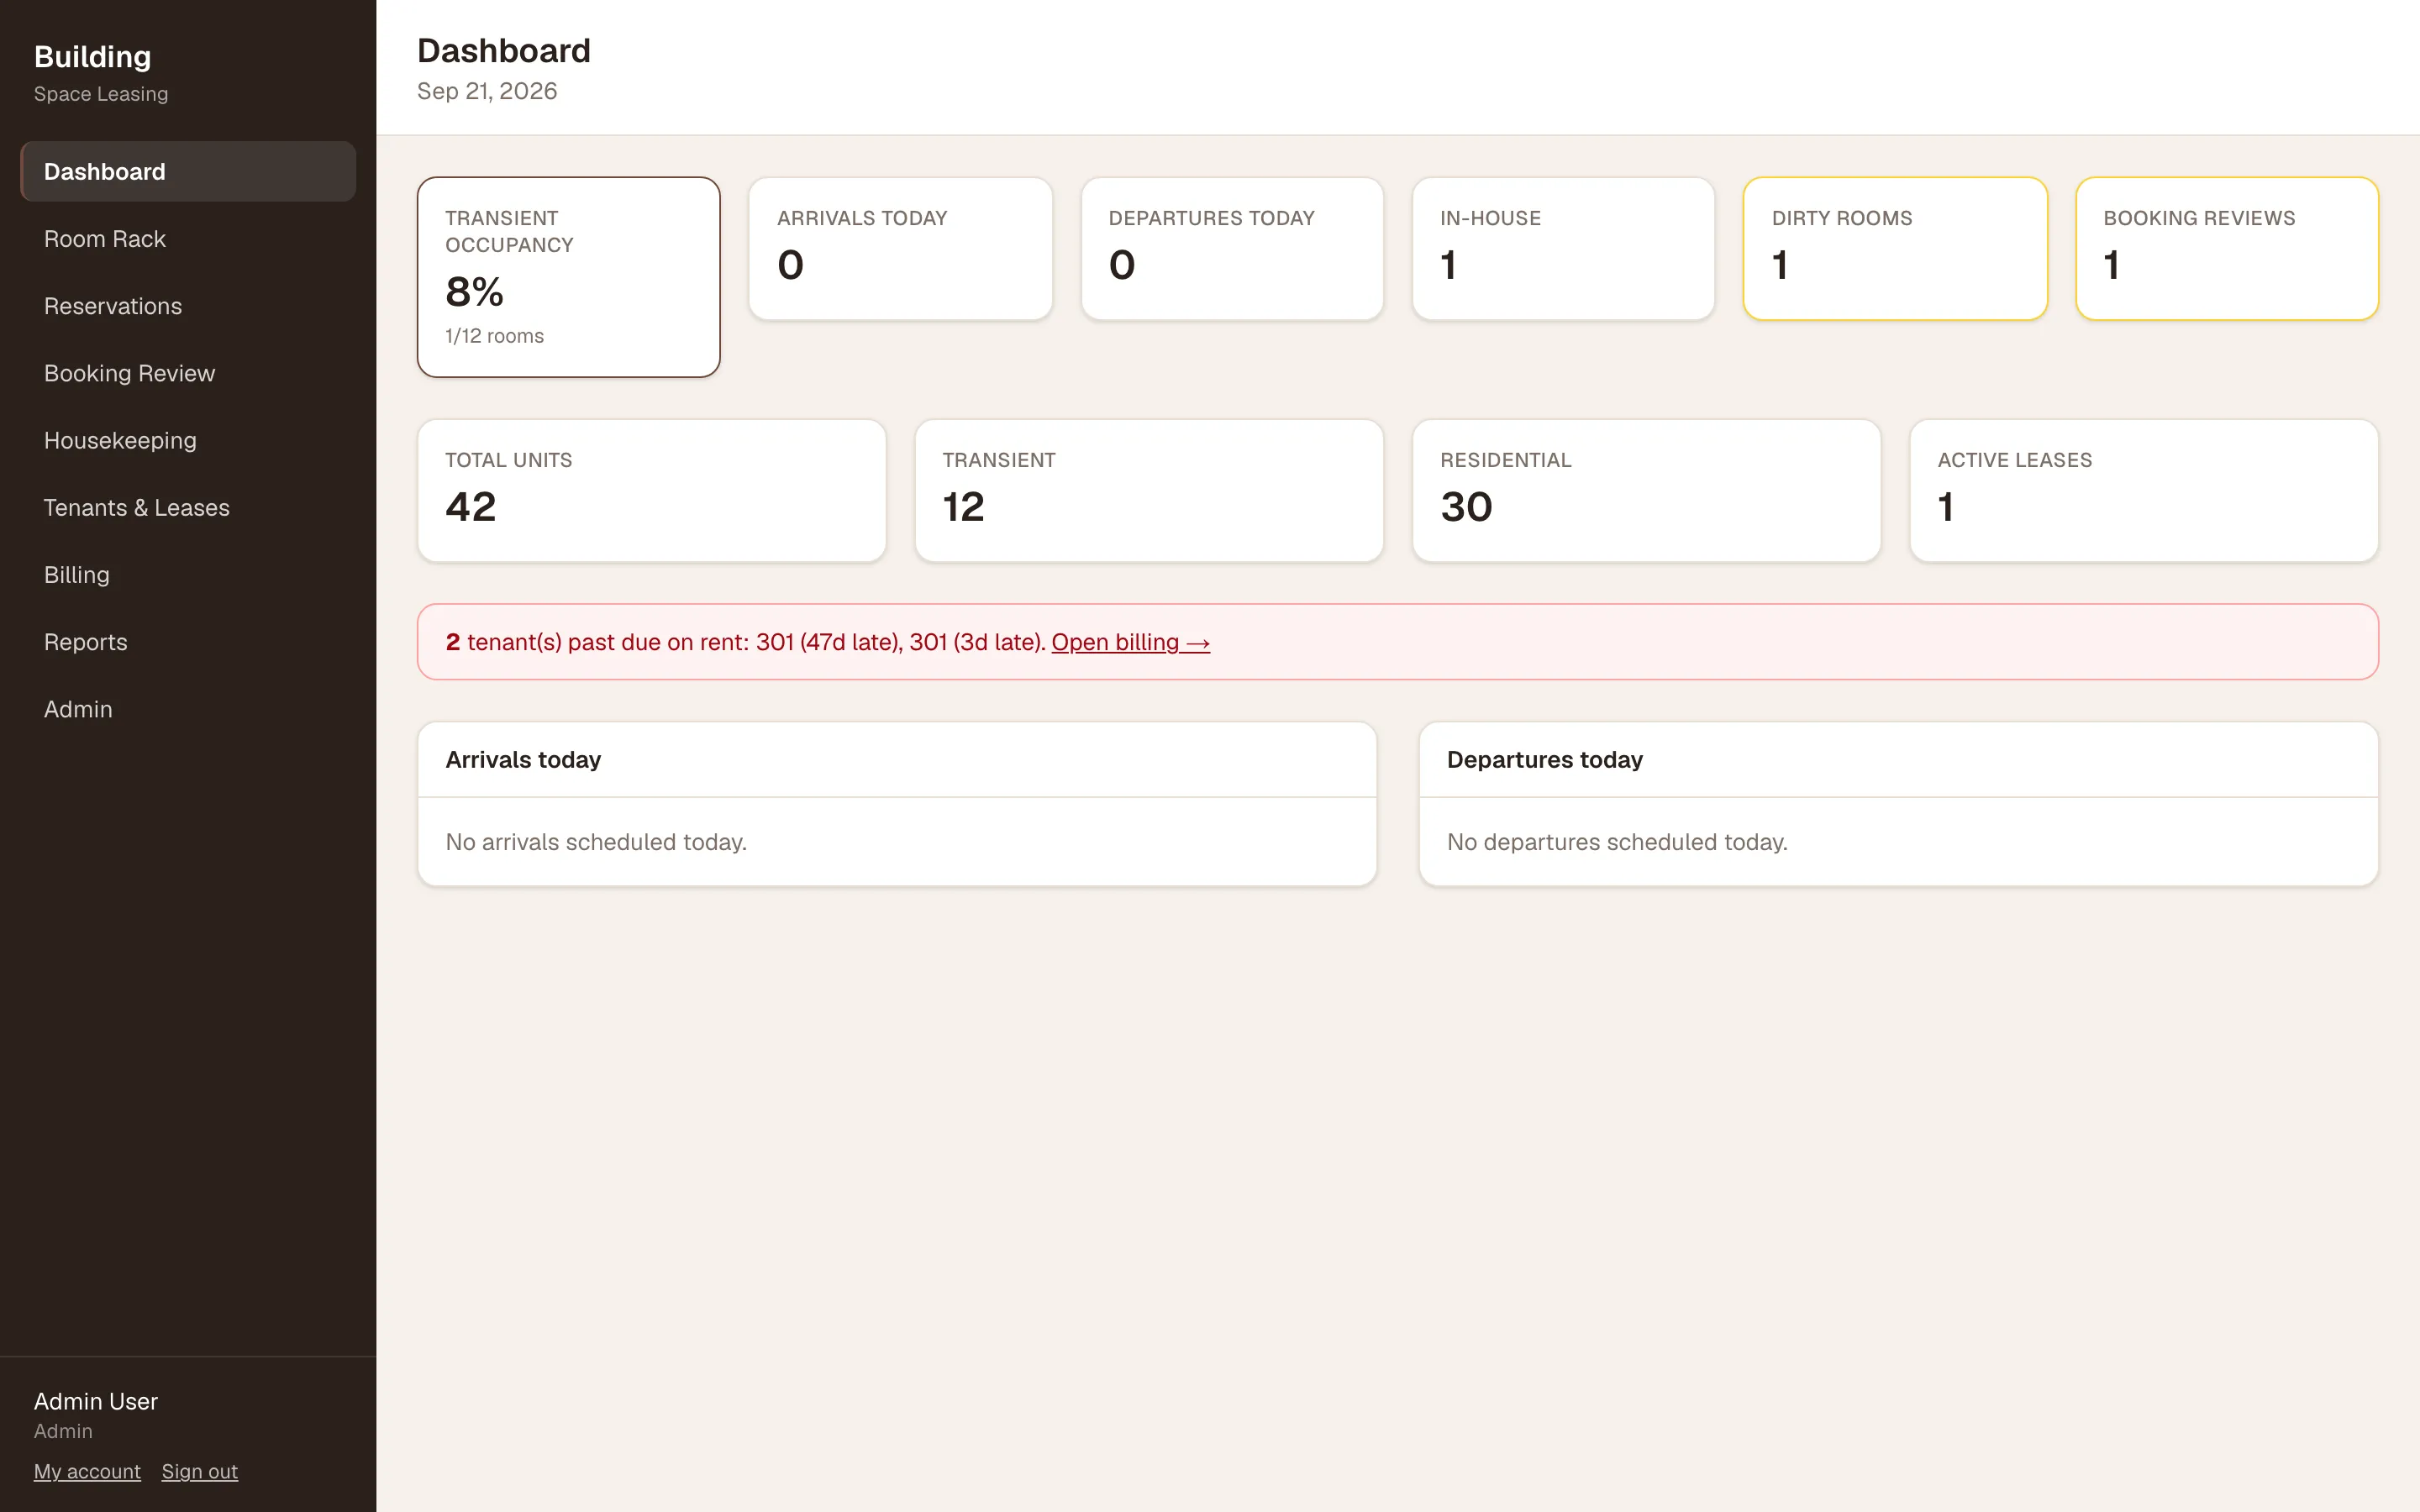Go to Room Rack in sidebar
Image resolution: width=2420 pixels, height=1512 pixels.
[x=188, y=238]
